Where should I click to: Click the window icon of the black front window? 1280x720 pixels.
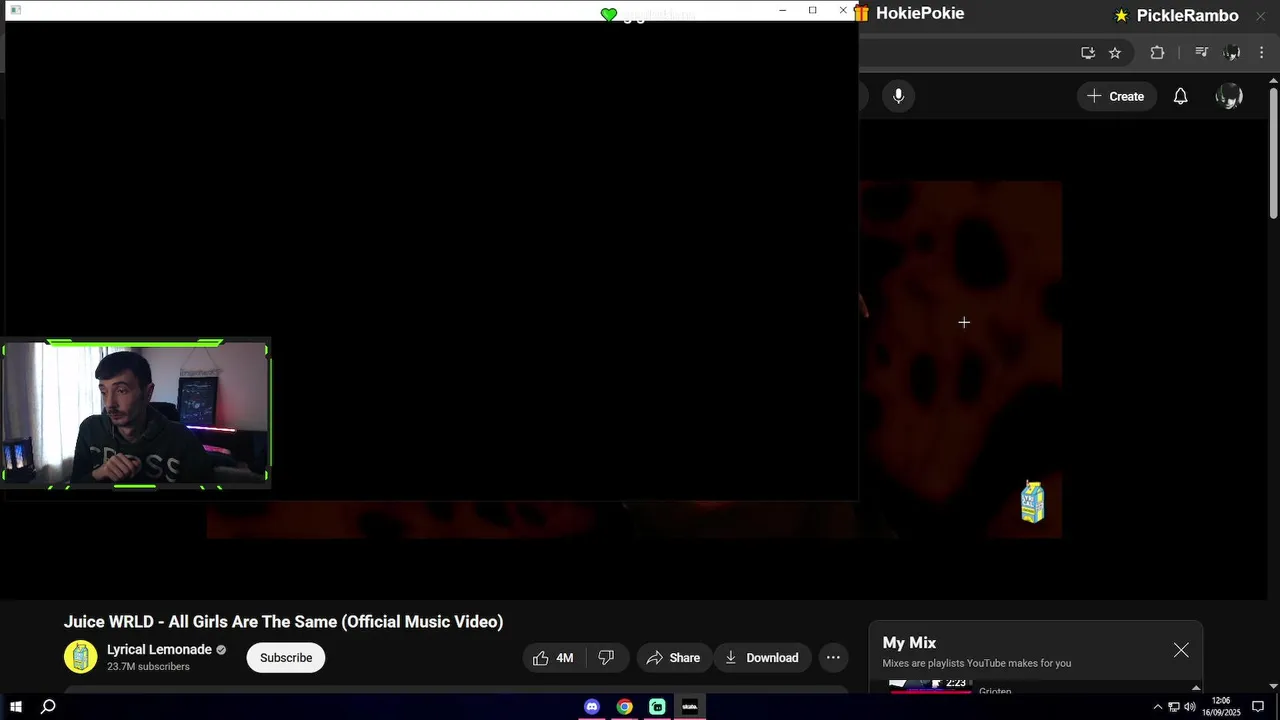tap(15, 10)
